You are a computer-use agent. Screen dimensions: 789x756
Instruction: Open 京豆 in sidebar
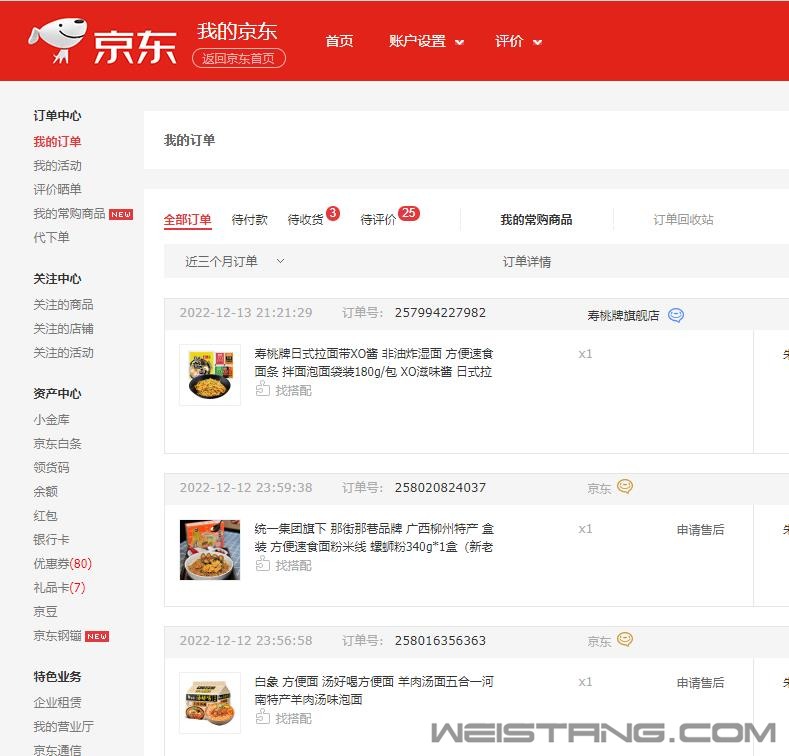tap(45, 612)
